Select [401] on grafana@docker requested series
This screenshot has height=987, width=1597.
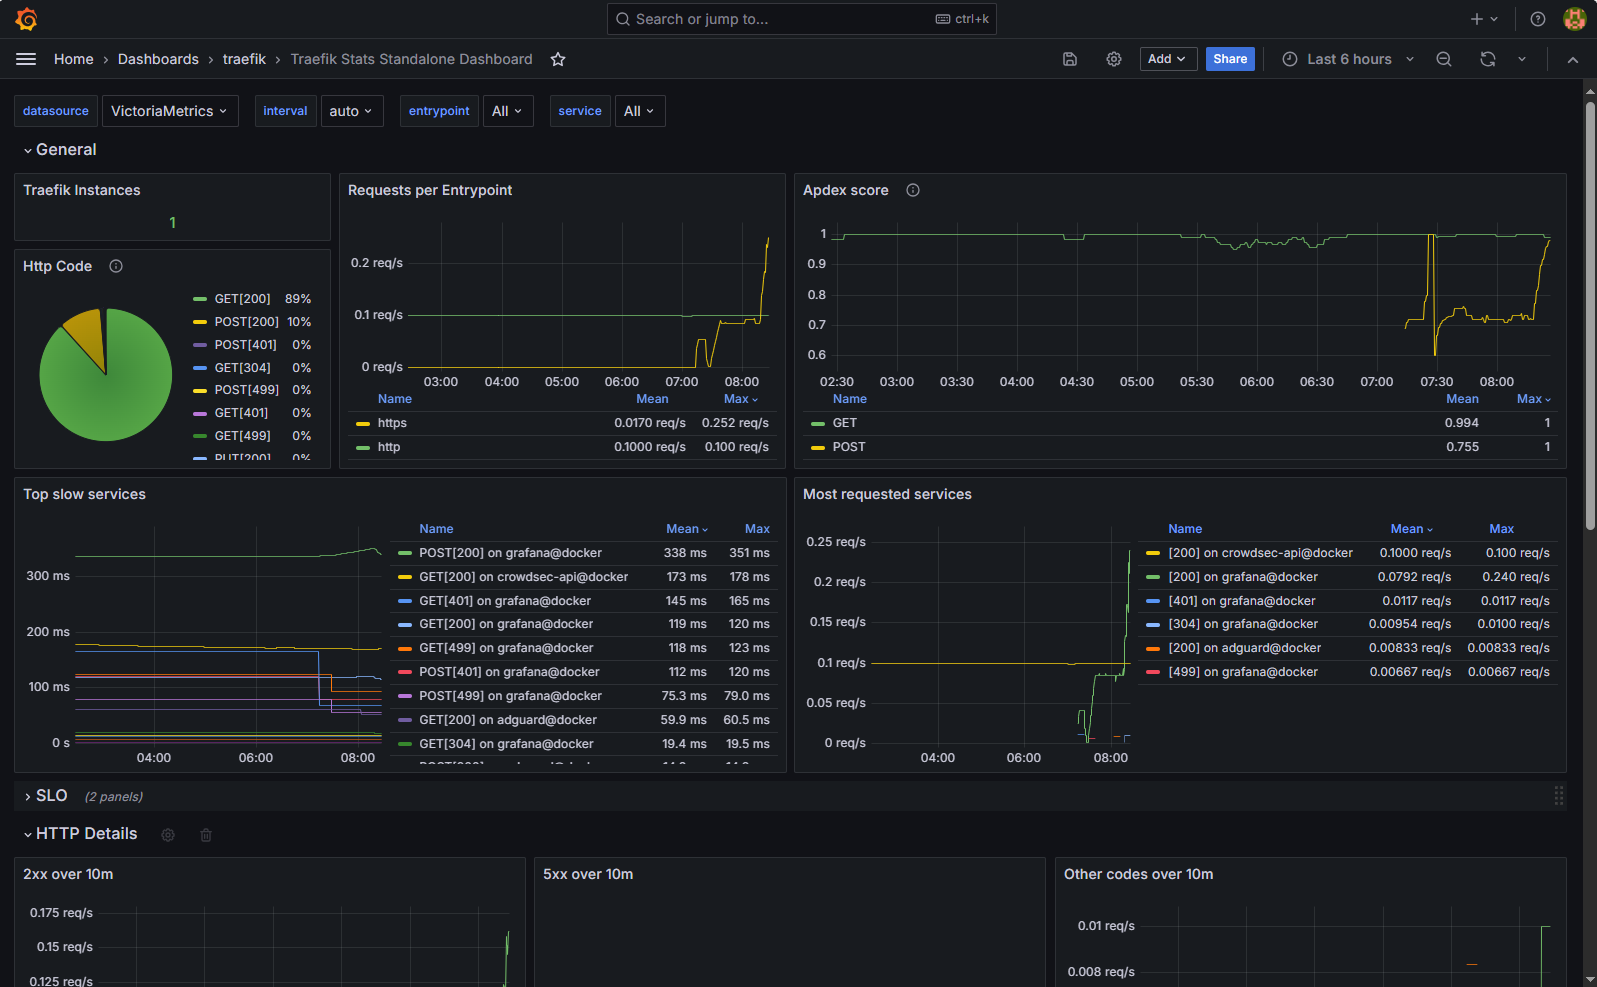tap(1242, 601)
